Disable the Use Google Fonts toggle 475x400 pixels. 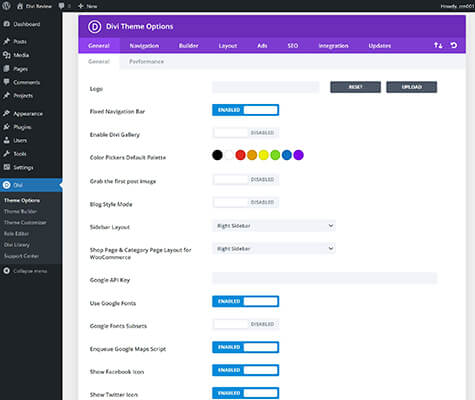tap(245, 301)
